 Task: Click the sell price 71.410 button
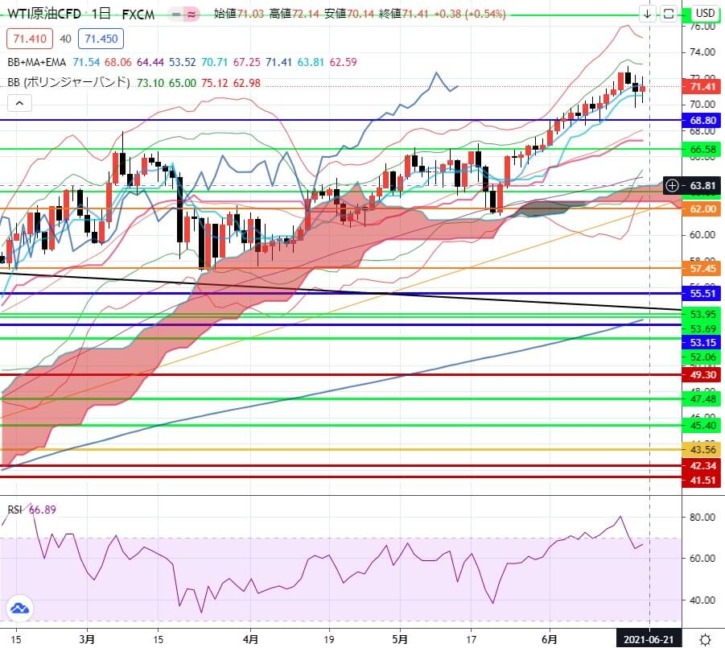tap(27, 39)
